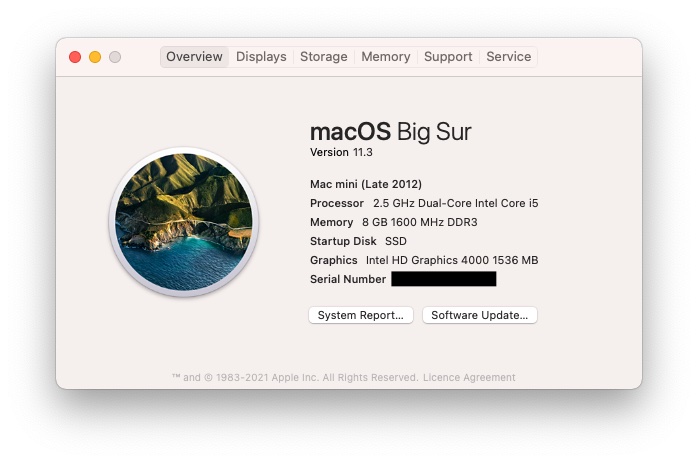This screenshot has width=698, height=463.
Task: Click the Startup Disk SSD value
Action: pyautogui.click(x=396, y=241)
